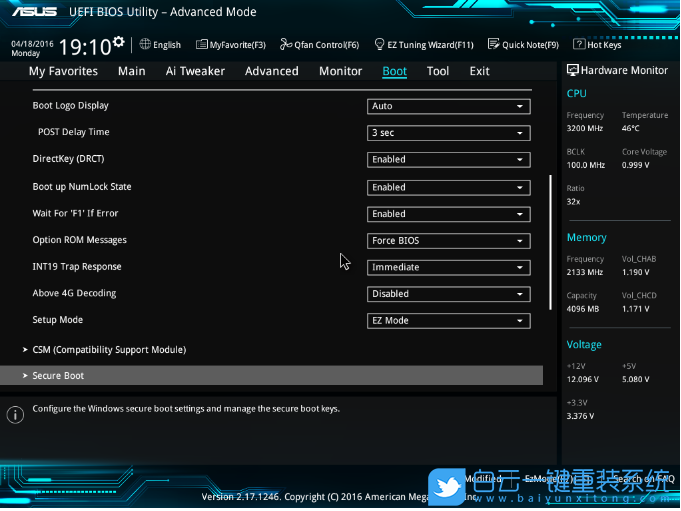The height and width of the screenshot is (511, 681).
Task: Show the Hot Keys help
Action: (x=597, y=45)
